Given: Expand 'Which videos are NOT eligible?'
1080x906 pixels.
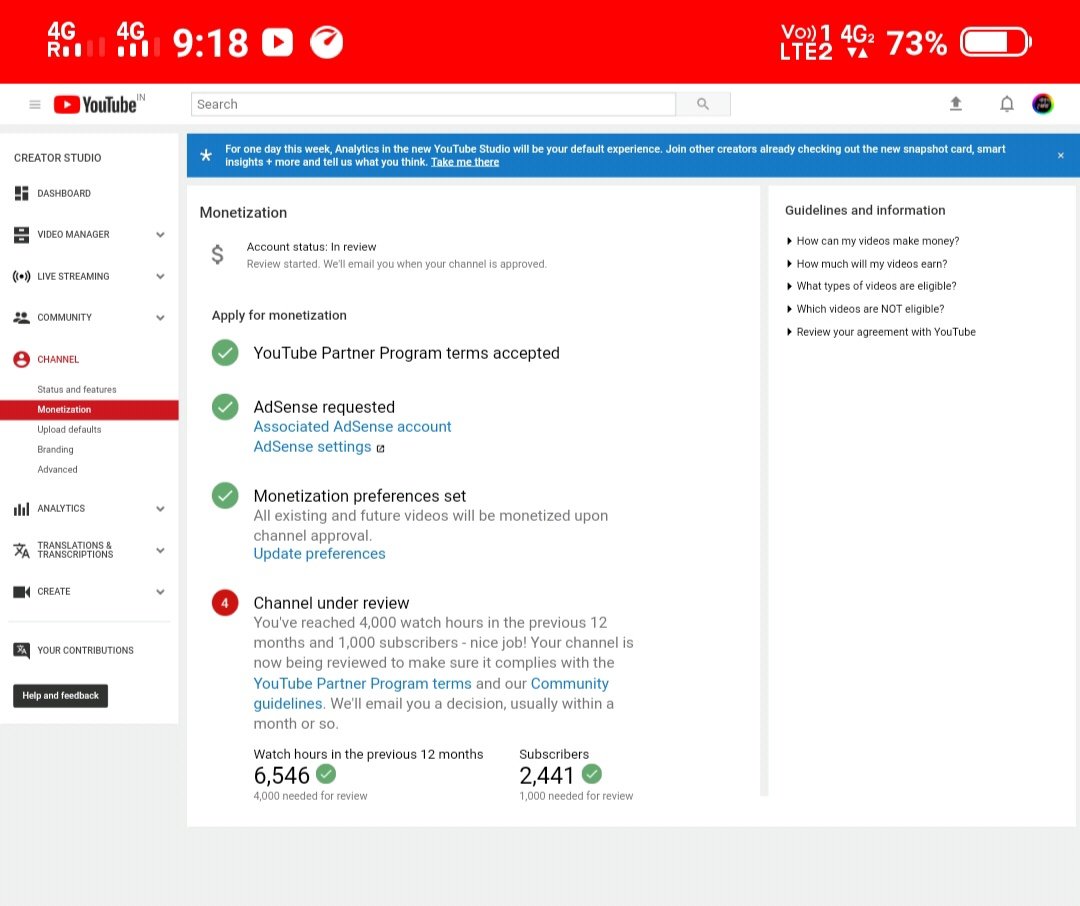Looking at the screenshot, I should [x=865, y=309].
